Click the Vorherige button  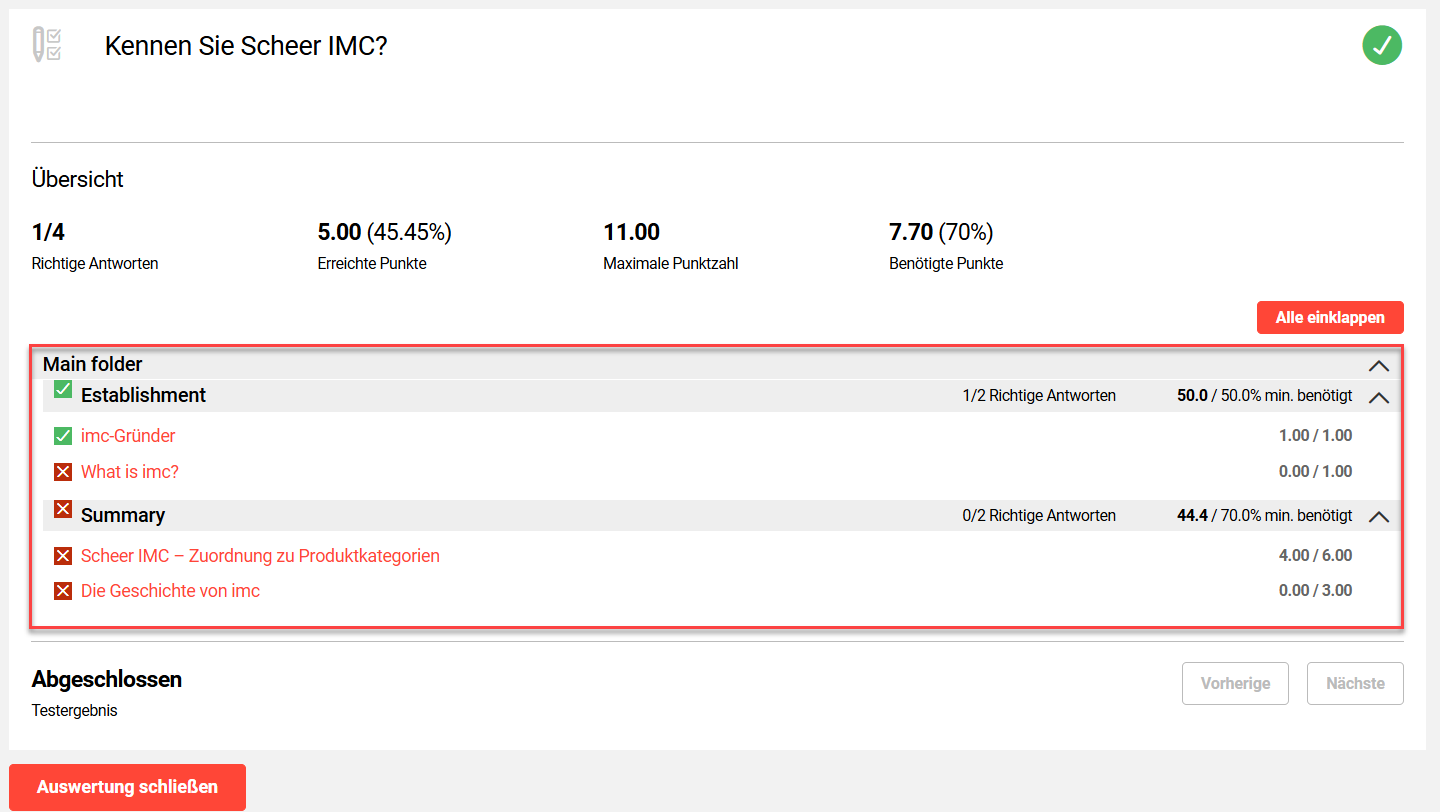(x=1236, y=684)
